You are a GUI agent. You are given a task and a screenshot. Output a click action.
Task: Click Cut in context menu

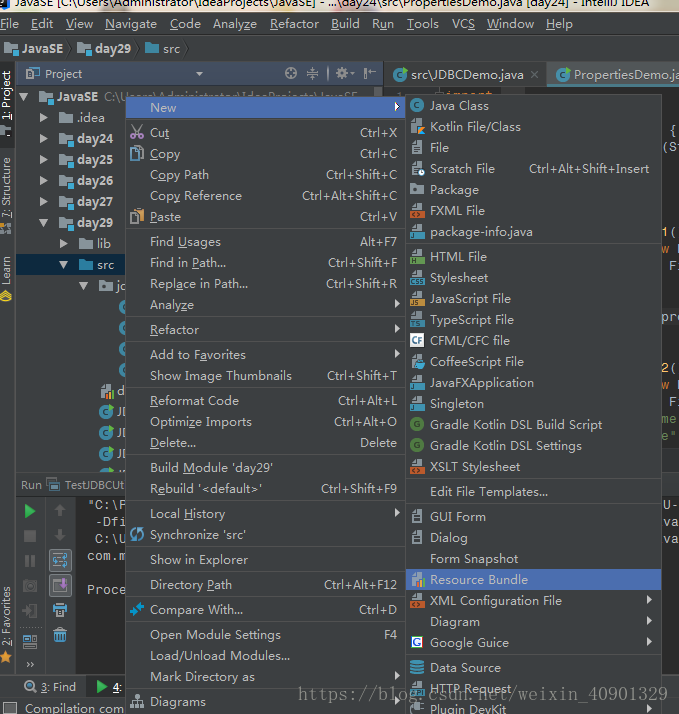coord(265,133)
